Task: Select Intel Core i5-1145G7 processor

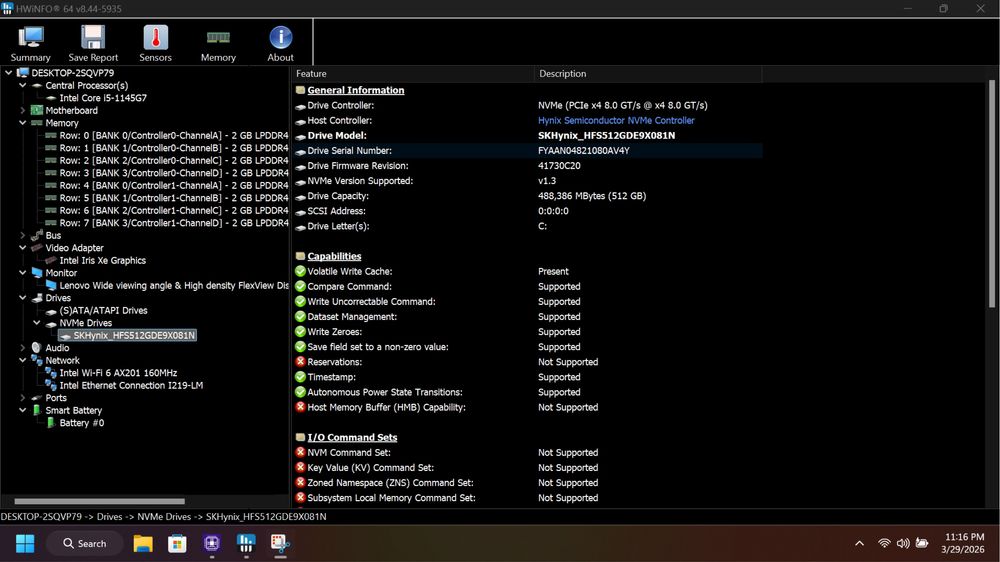Action: (x=103, y=98)
